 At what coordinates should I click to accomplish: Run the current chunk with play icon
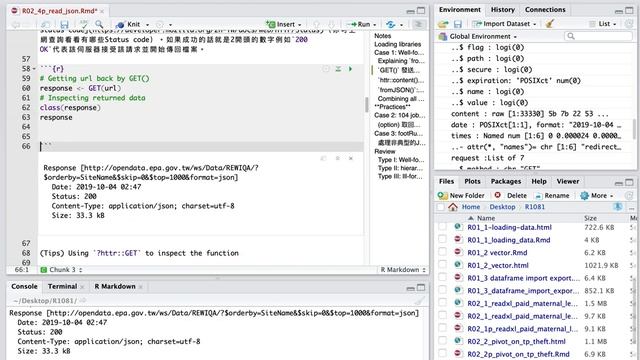[x=350, y=69]
